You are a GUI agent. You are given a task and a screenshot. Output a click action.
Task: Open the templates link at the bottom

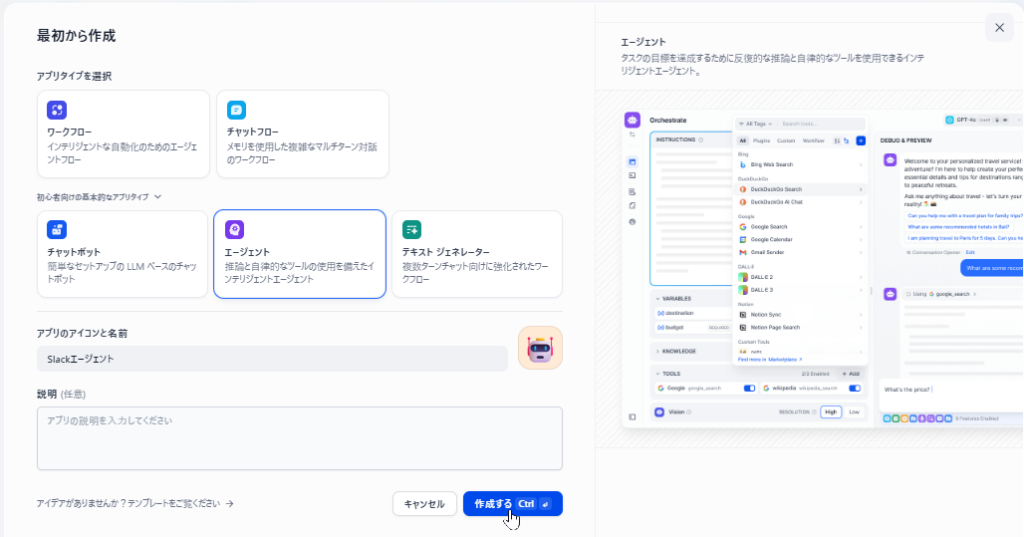tap(135, 504)
